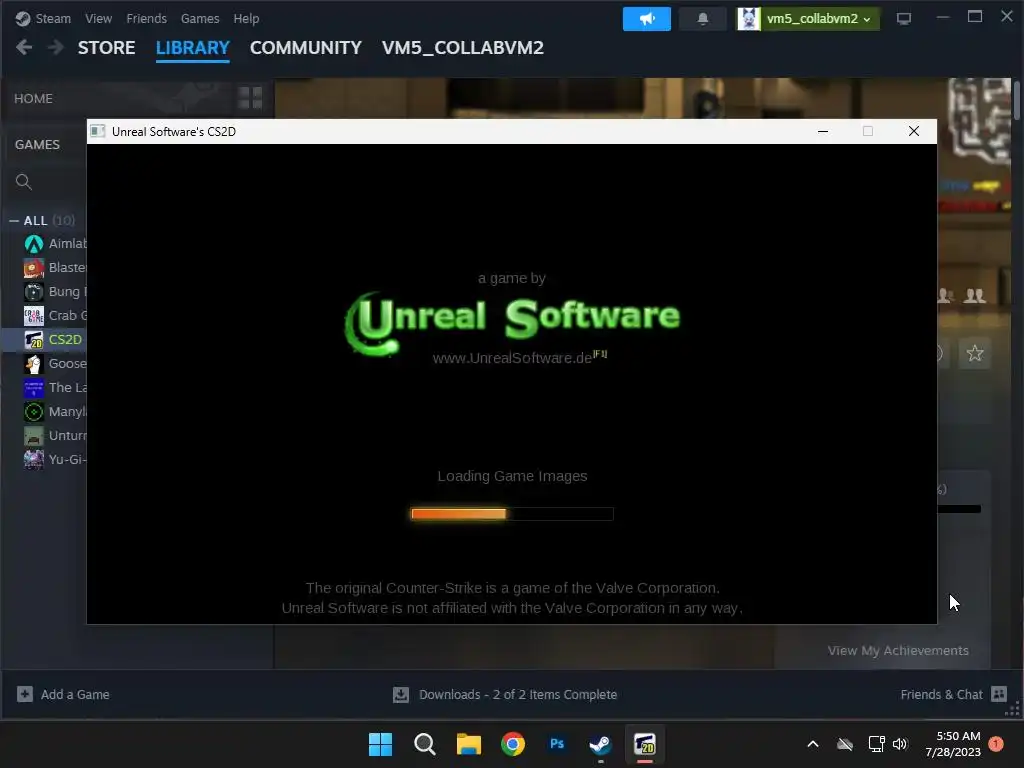The width and height of the screenshot is (1024, 768).
Task: Select Blaster game in the library list
Action: click(x=55, y=268)
